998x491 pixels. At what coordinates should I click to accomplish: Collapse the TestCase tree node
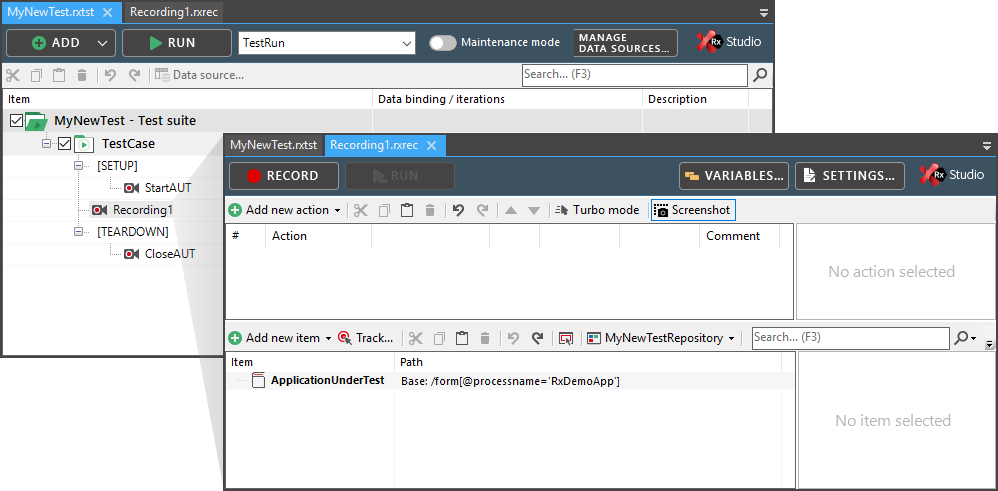[46, 144]
